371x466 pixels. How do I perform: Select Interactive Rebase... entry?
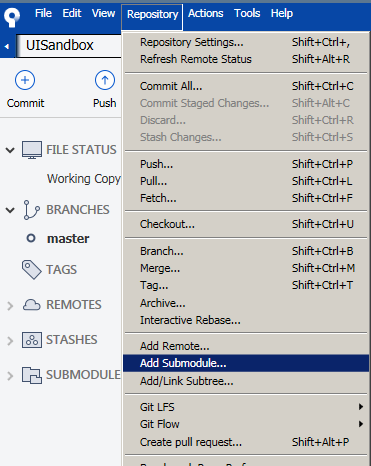[x=246, y=320]
